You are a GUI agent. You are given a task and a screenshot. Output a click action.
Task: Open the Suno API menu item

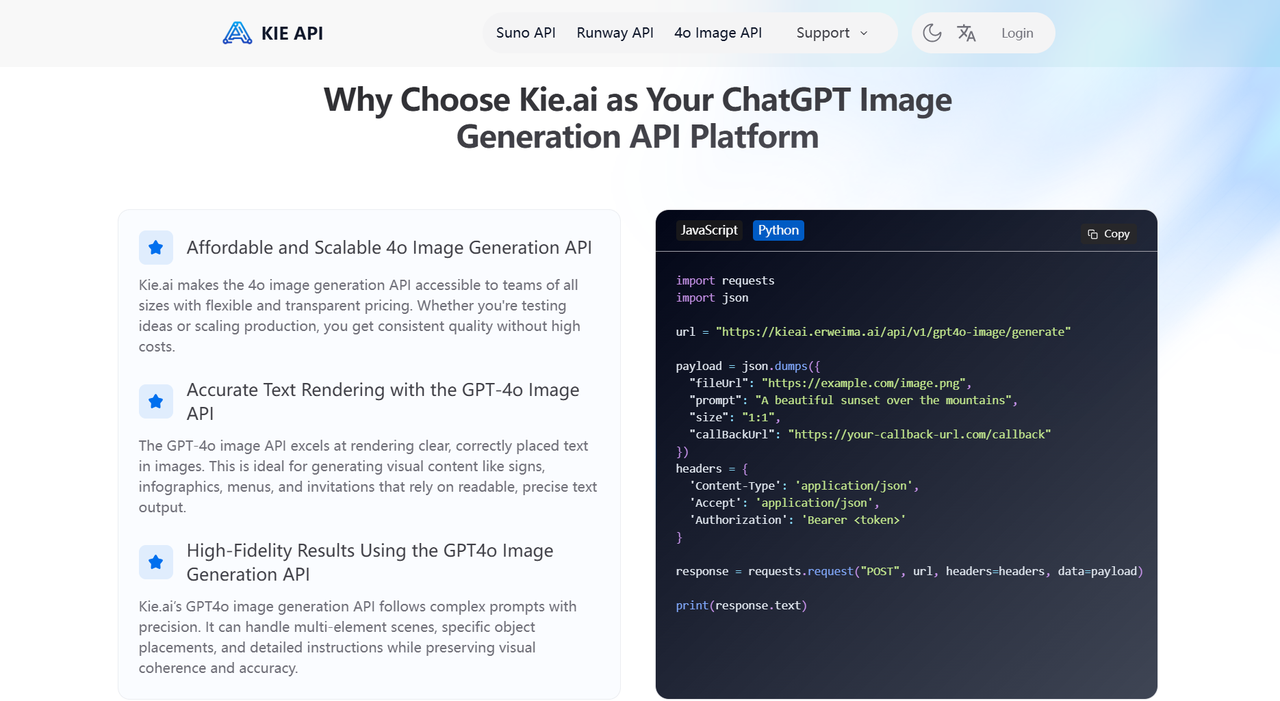coord(526,33)
